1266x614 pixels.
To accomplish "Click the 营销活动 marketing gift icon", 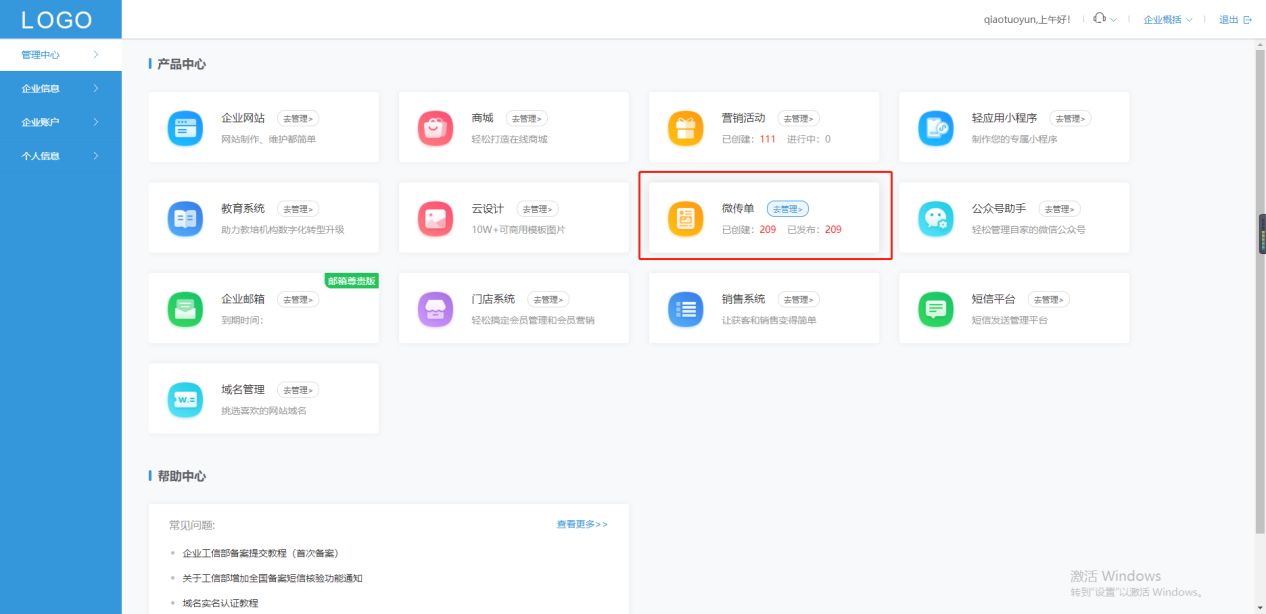I will [x=685, y=127].
